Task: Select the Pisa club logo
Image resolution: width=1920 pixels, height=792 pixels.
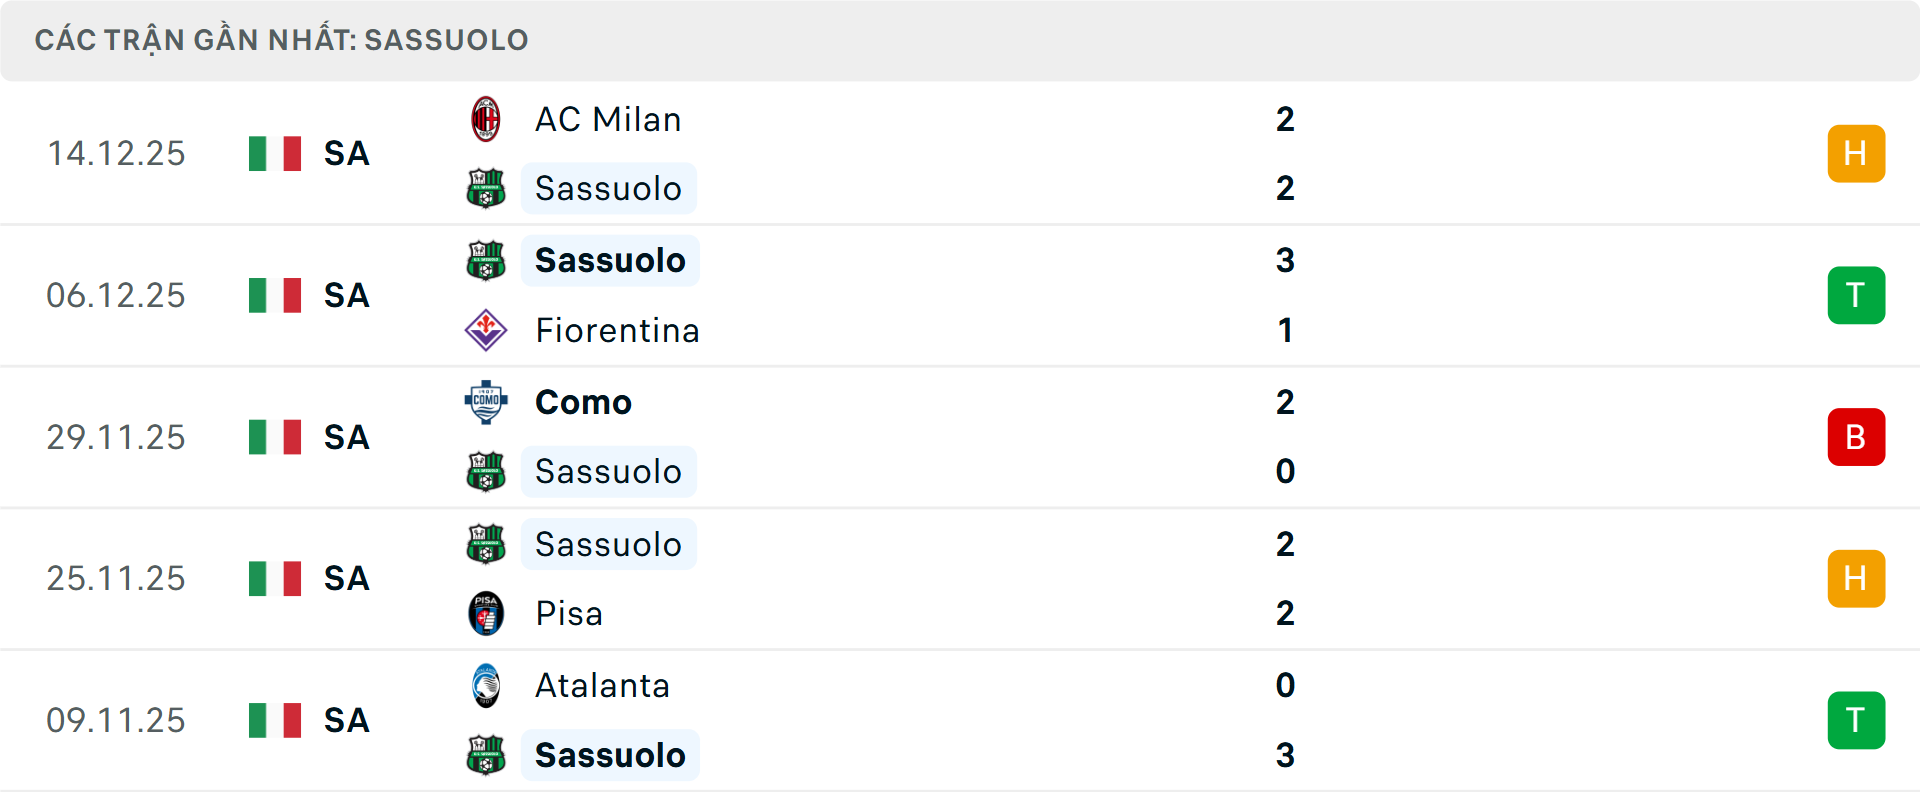Action: tap(487, 613)
